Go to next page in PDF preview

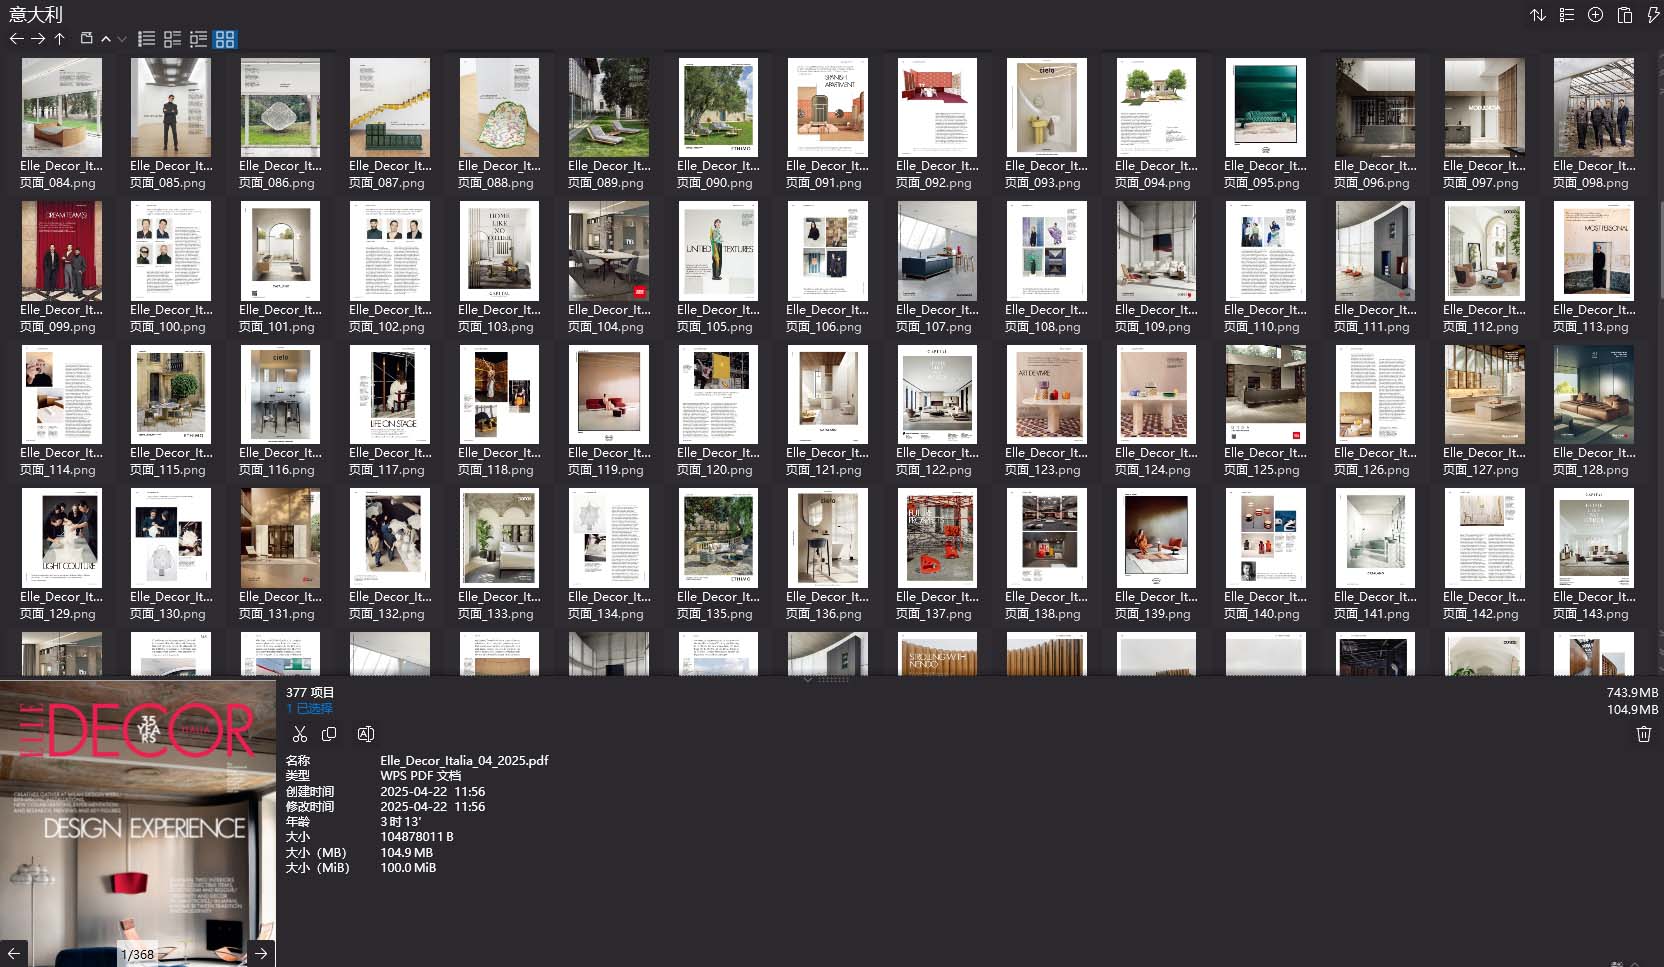tap(261, 953)
